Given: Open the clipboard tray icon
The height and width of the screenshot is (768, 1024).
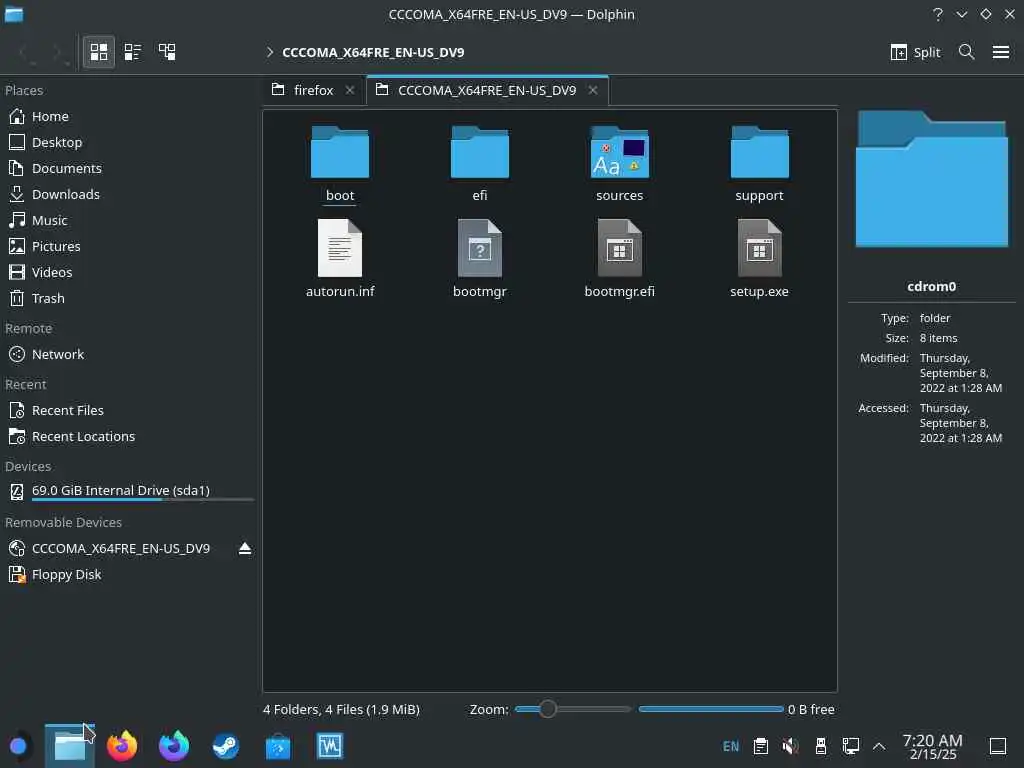Looking at the screenshot, I should pos(761,746).
